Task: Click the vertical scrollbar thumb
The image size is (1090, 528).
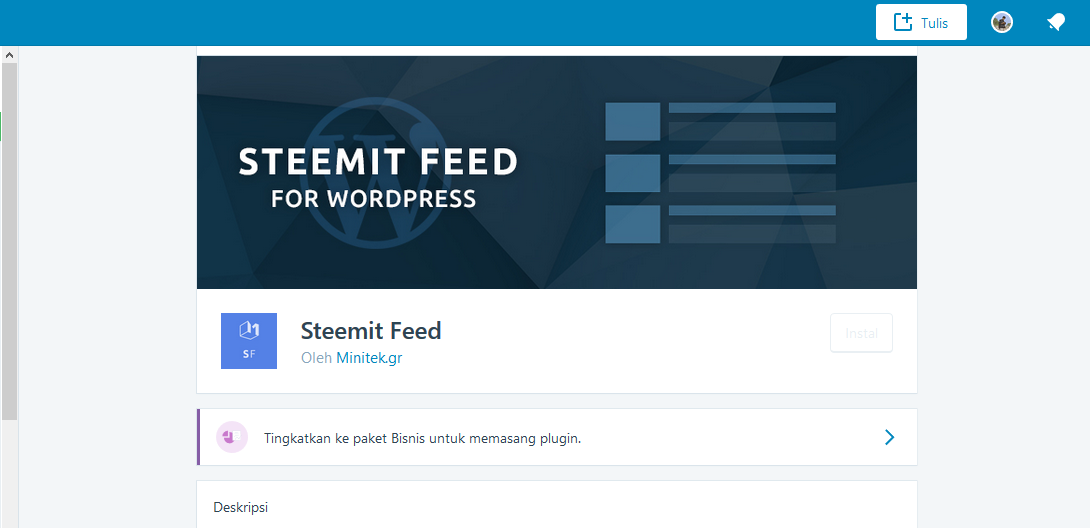Action: [9, 241]
